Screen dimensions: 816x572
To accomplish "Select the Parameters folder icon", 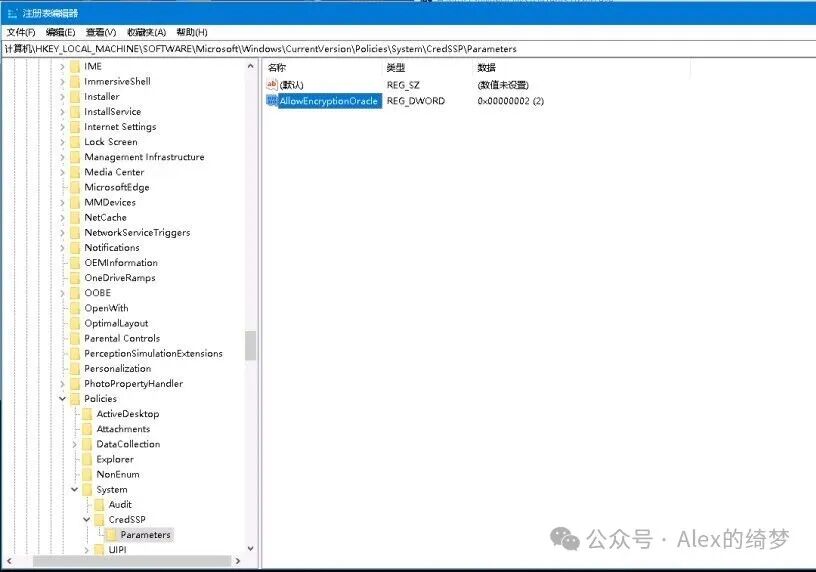I will click(x=111, y=535).
